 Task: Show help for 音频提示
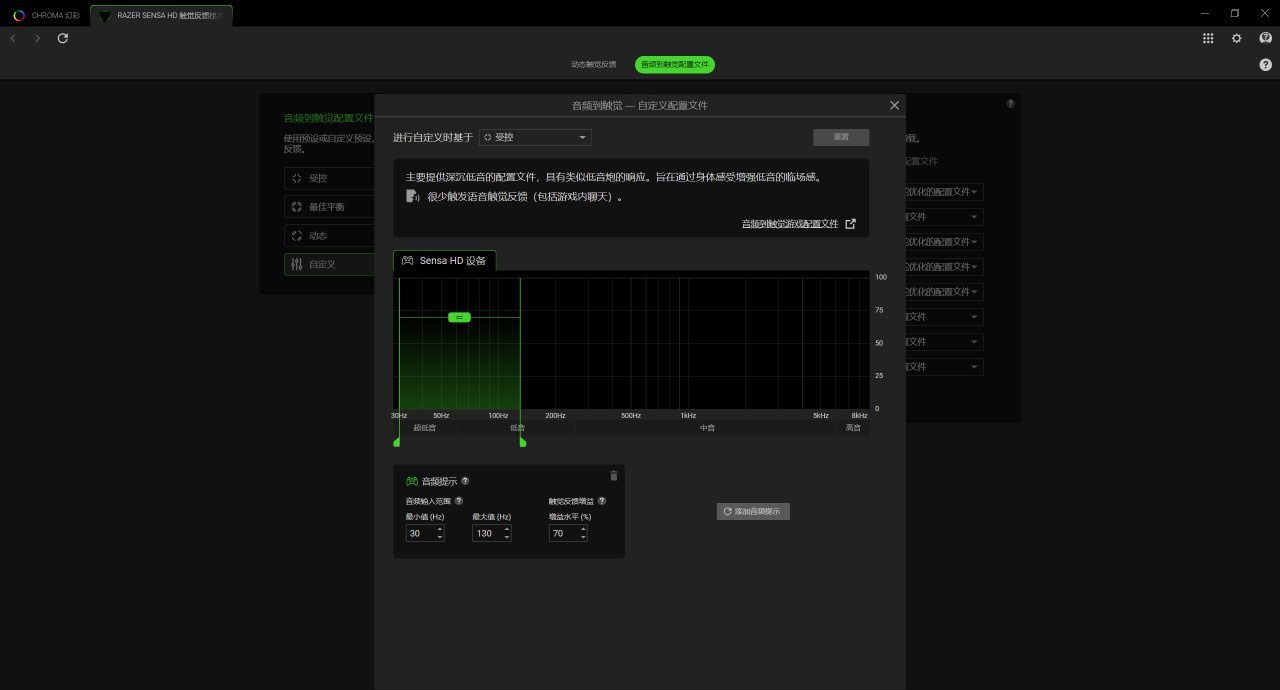465,481
